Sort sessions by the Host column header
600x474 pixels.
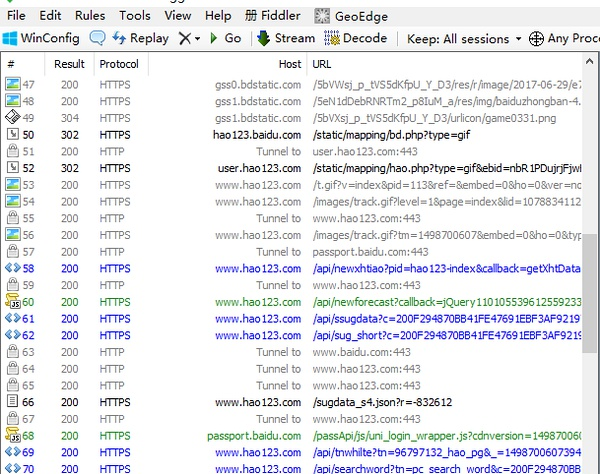tap(290, 64)
